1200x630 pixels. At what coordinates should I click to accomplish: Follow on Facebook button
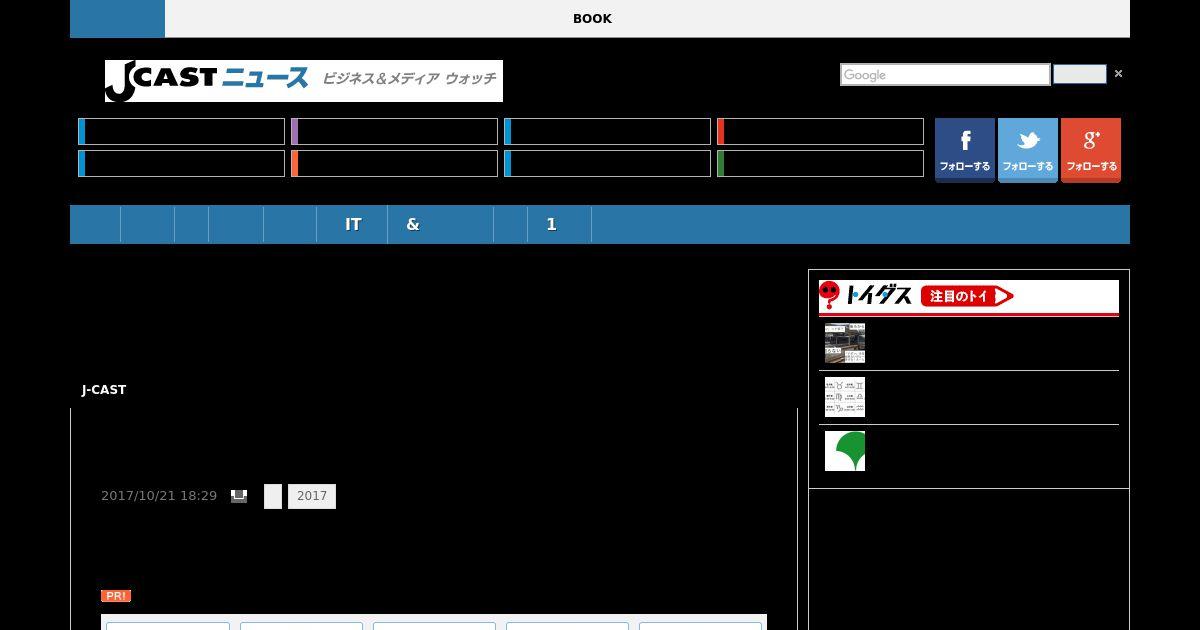coord(965,150)
